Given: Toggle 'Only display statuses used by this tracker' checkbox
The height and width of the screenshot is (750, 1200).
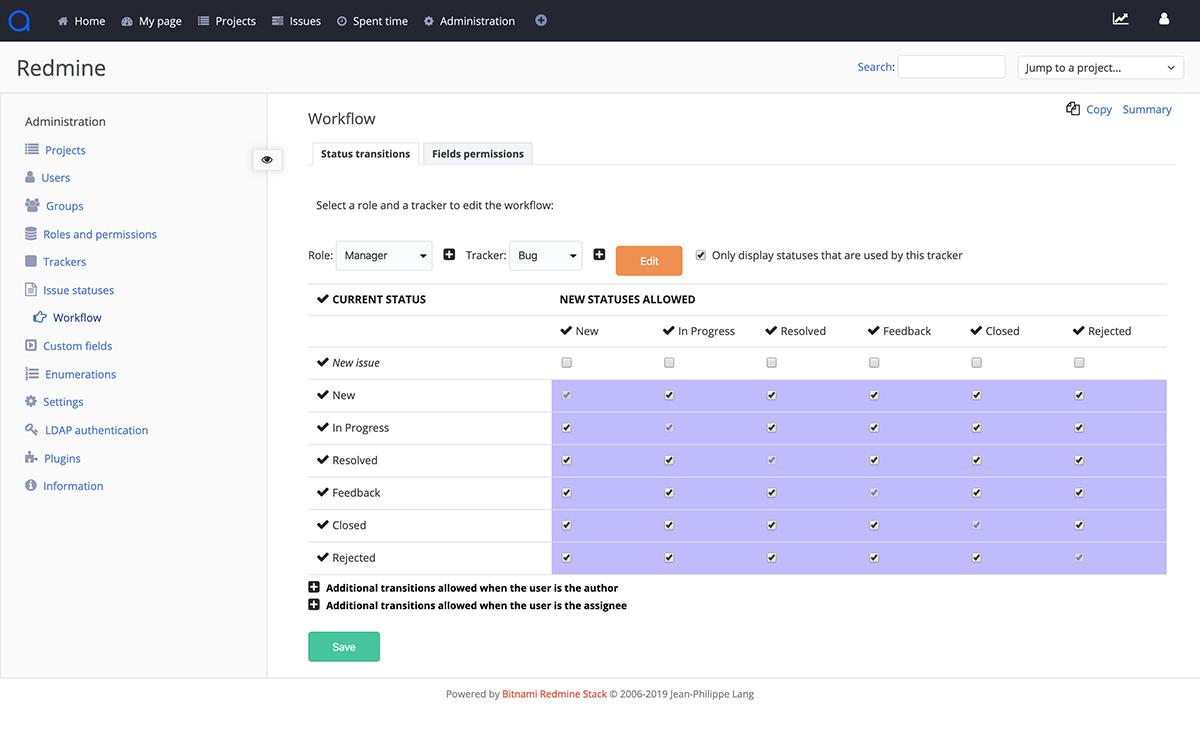Looking at the screenshot, I should coord(701,255).
